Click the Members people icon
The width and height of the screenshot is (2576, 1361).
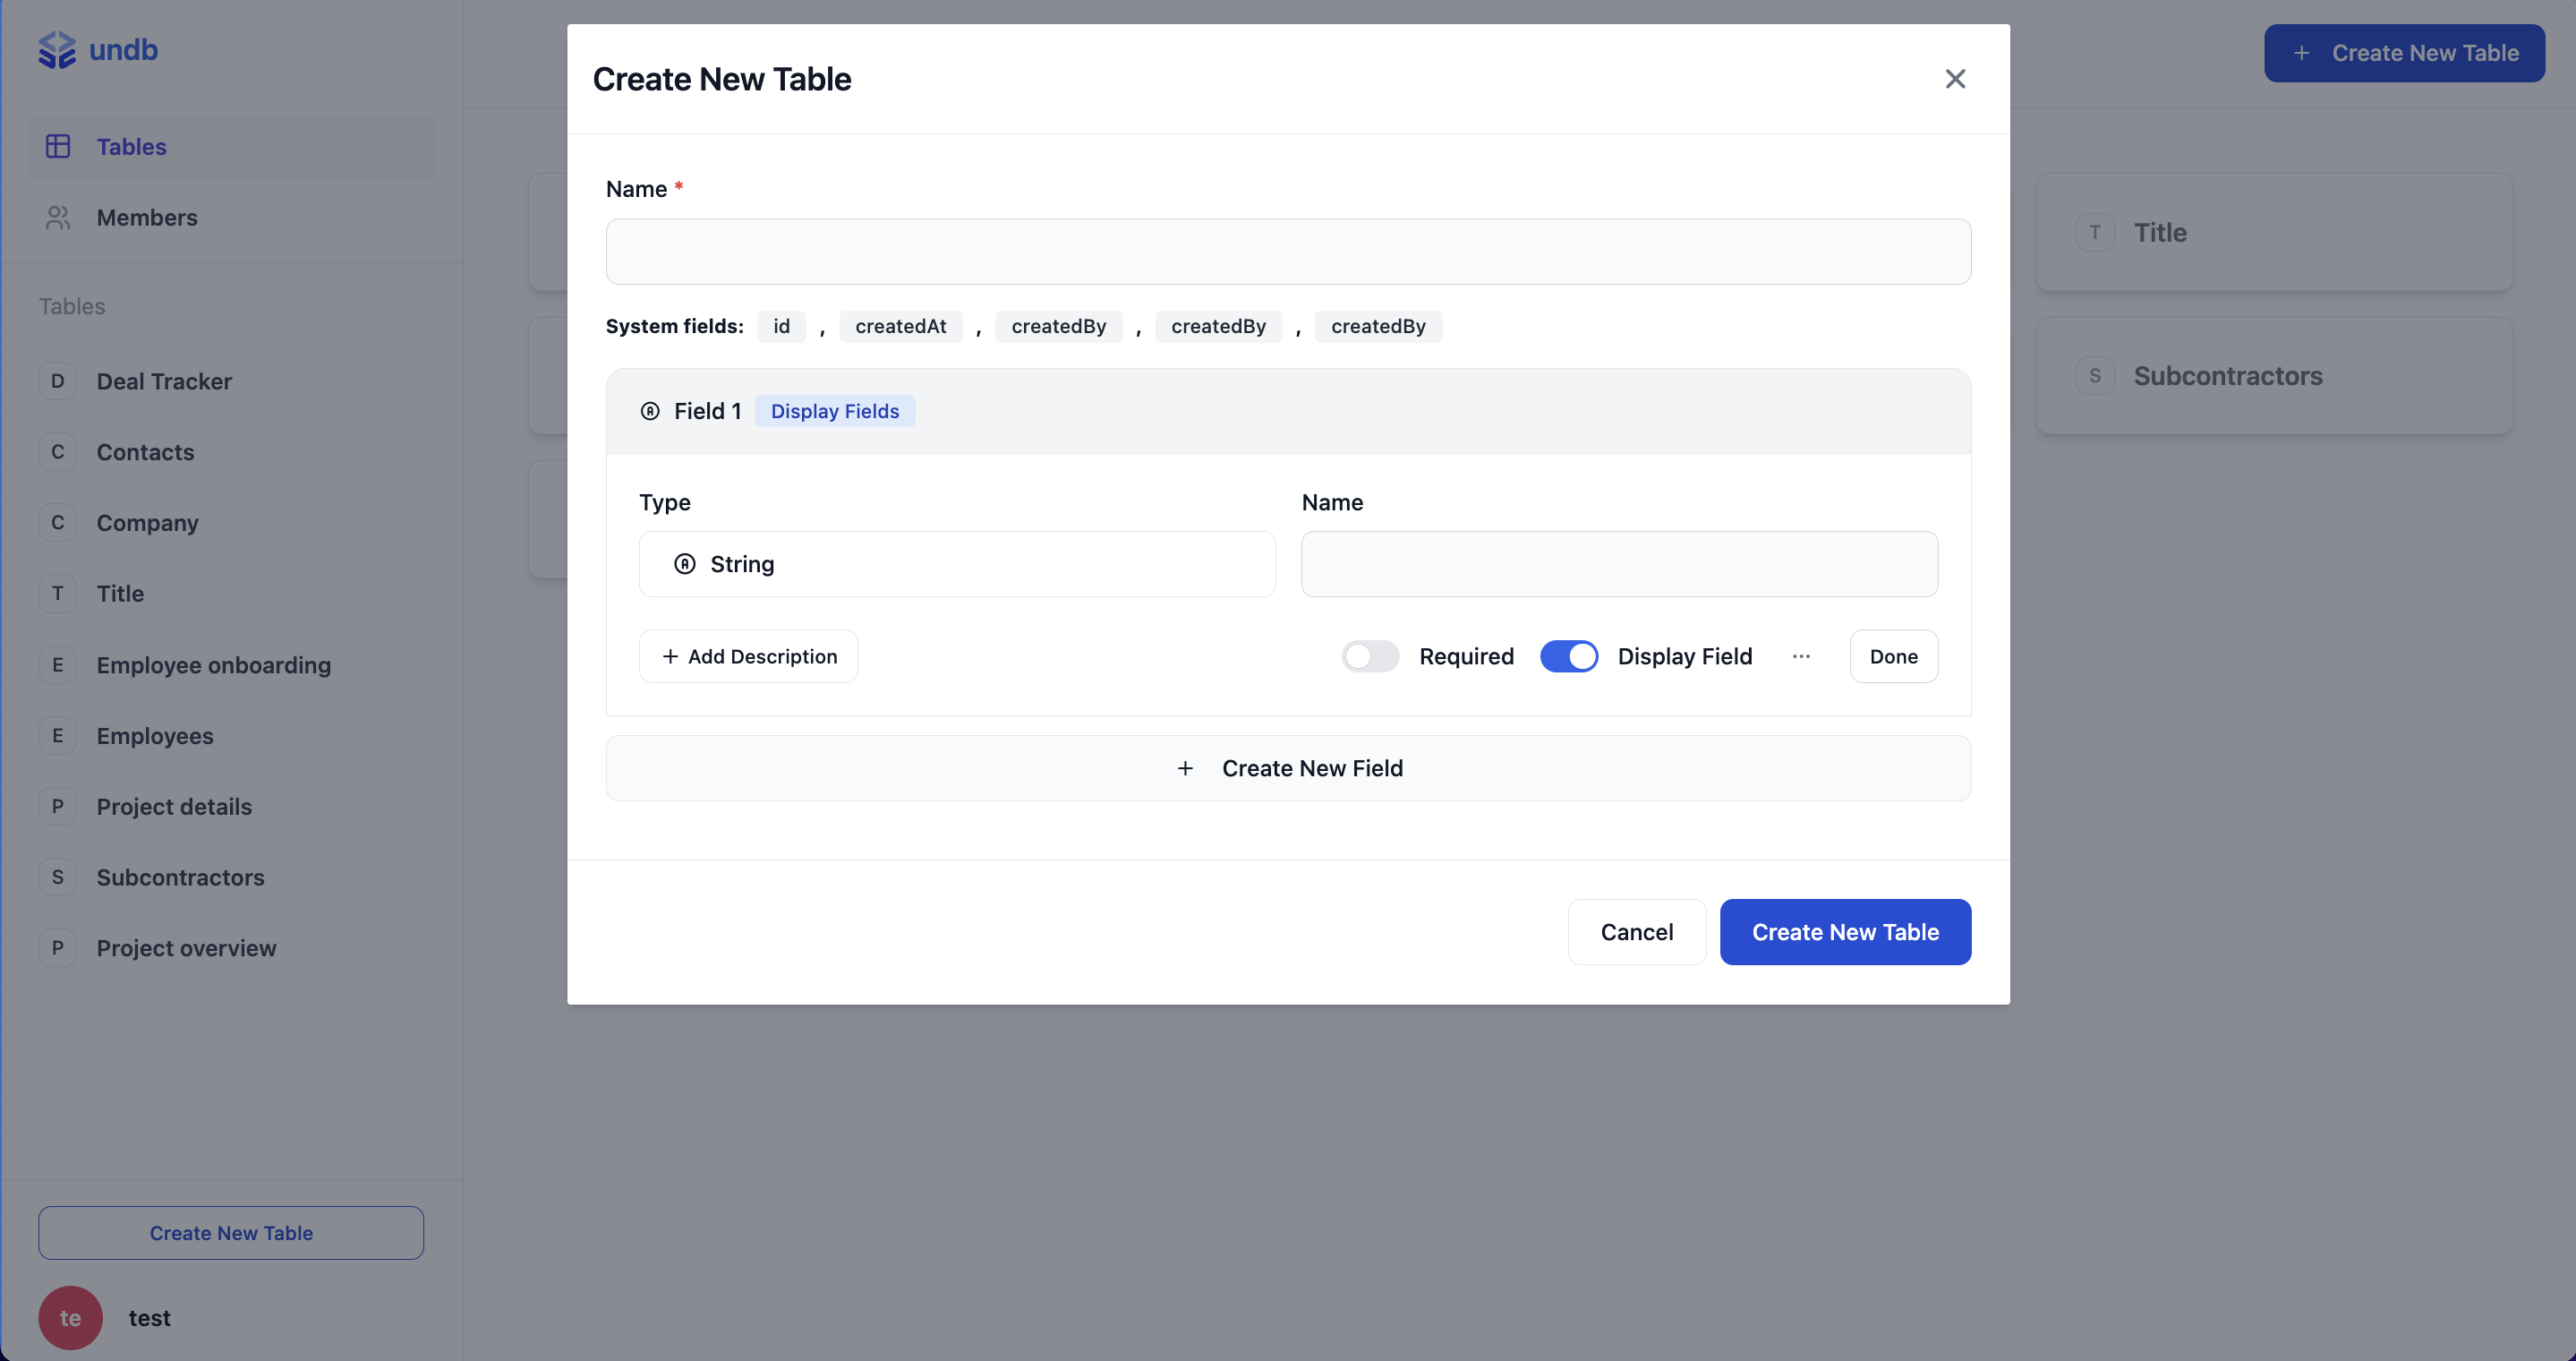coord(58,218)
